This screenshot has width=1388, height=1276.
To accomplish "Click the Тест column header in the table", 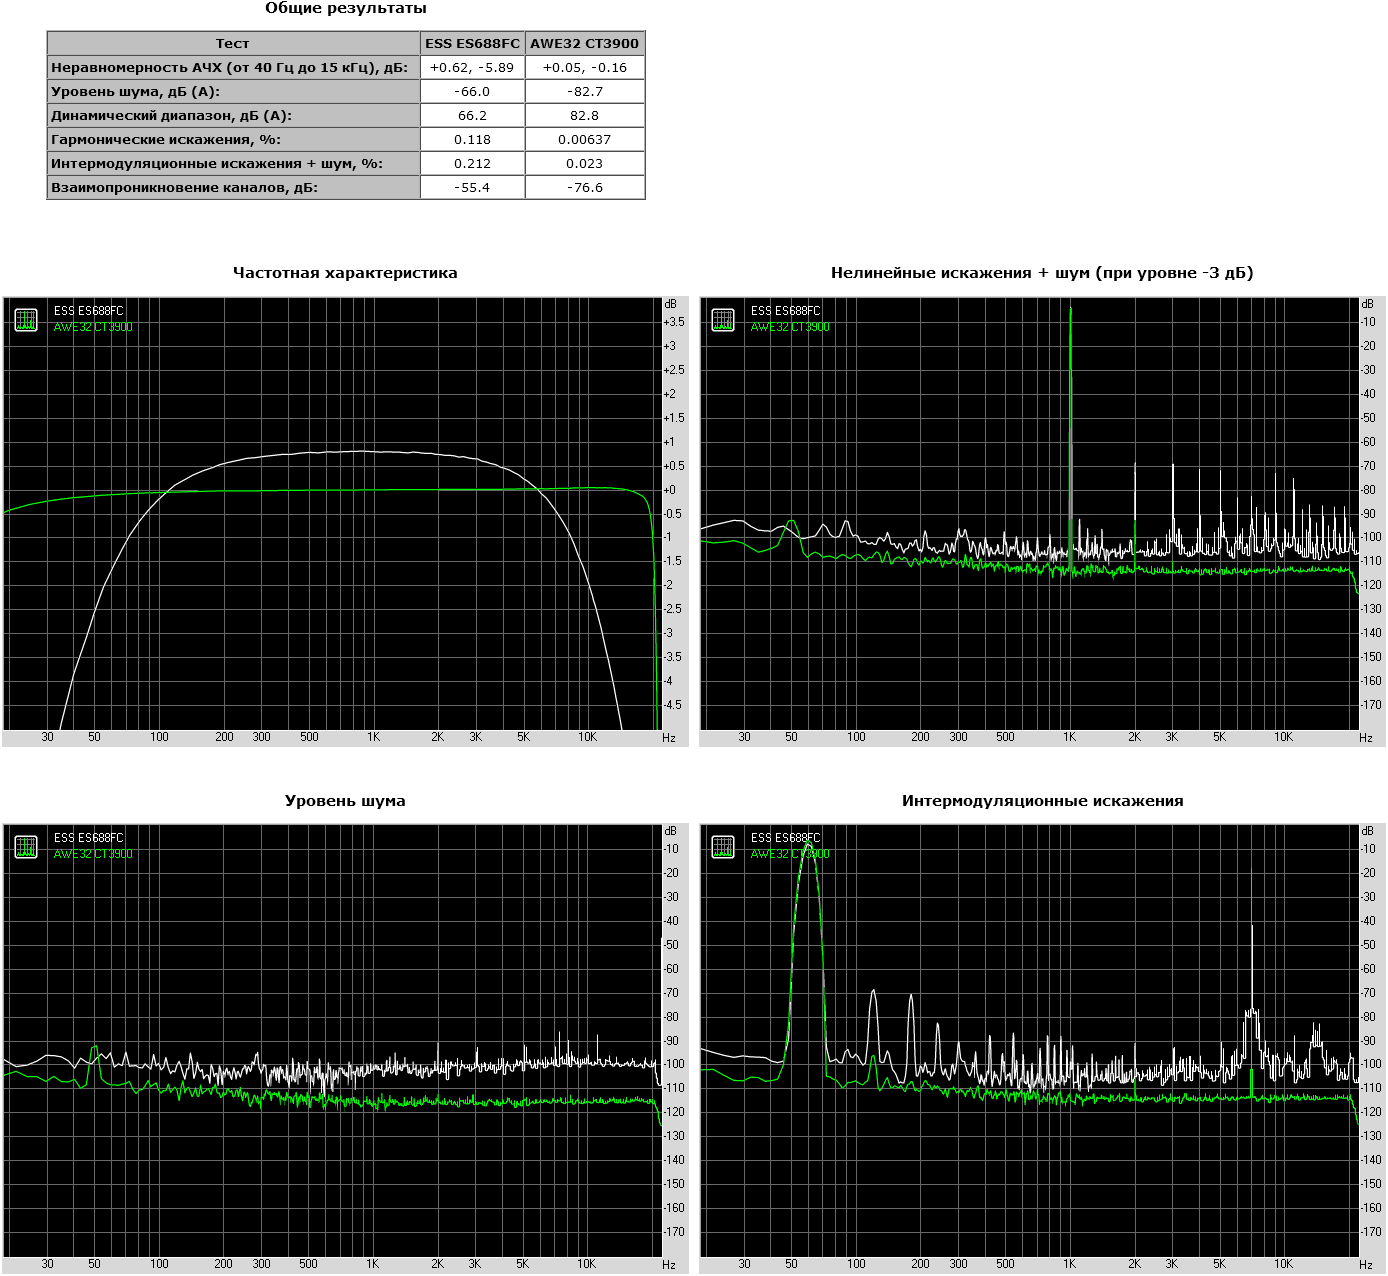I will pos(233,43).
